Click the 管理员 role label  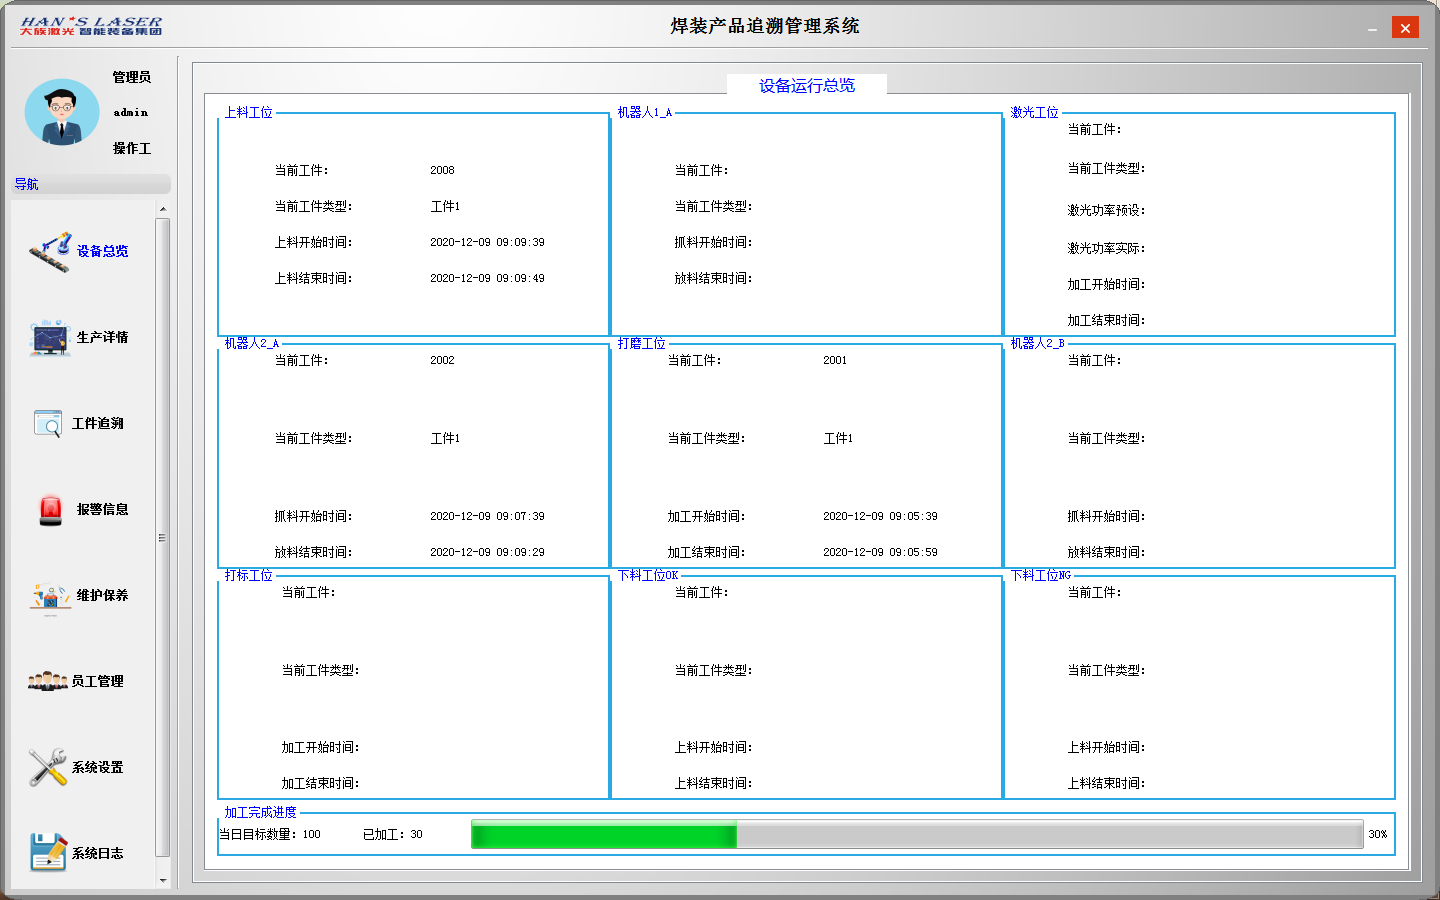132,78
